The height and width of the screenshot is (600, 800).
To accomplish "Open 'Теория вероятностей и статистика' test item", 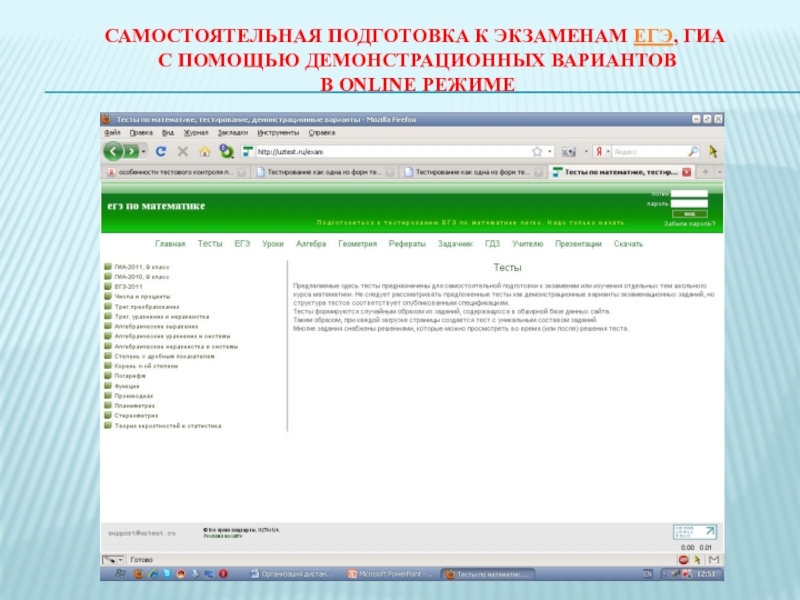I will click(168, 426).
